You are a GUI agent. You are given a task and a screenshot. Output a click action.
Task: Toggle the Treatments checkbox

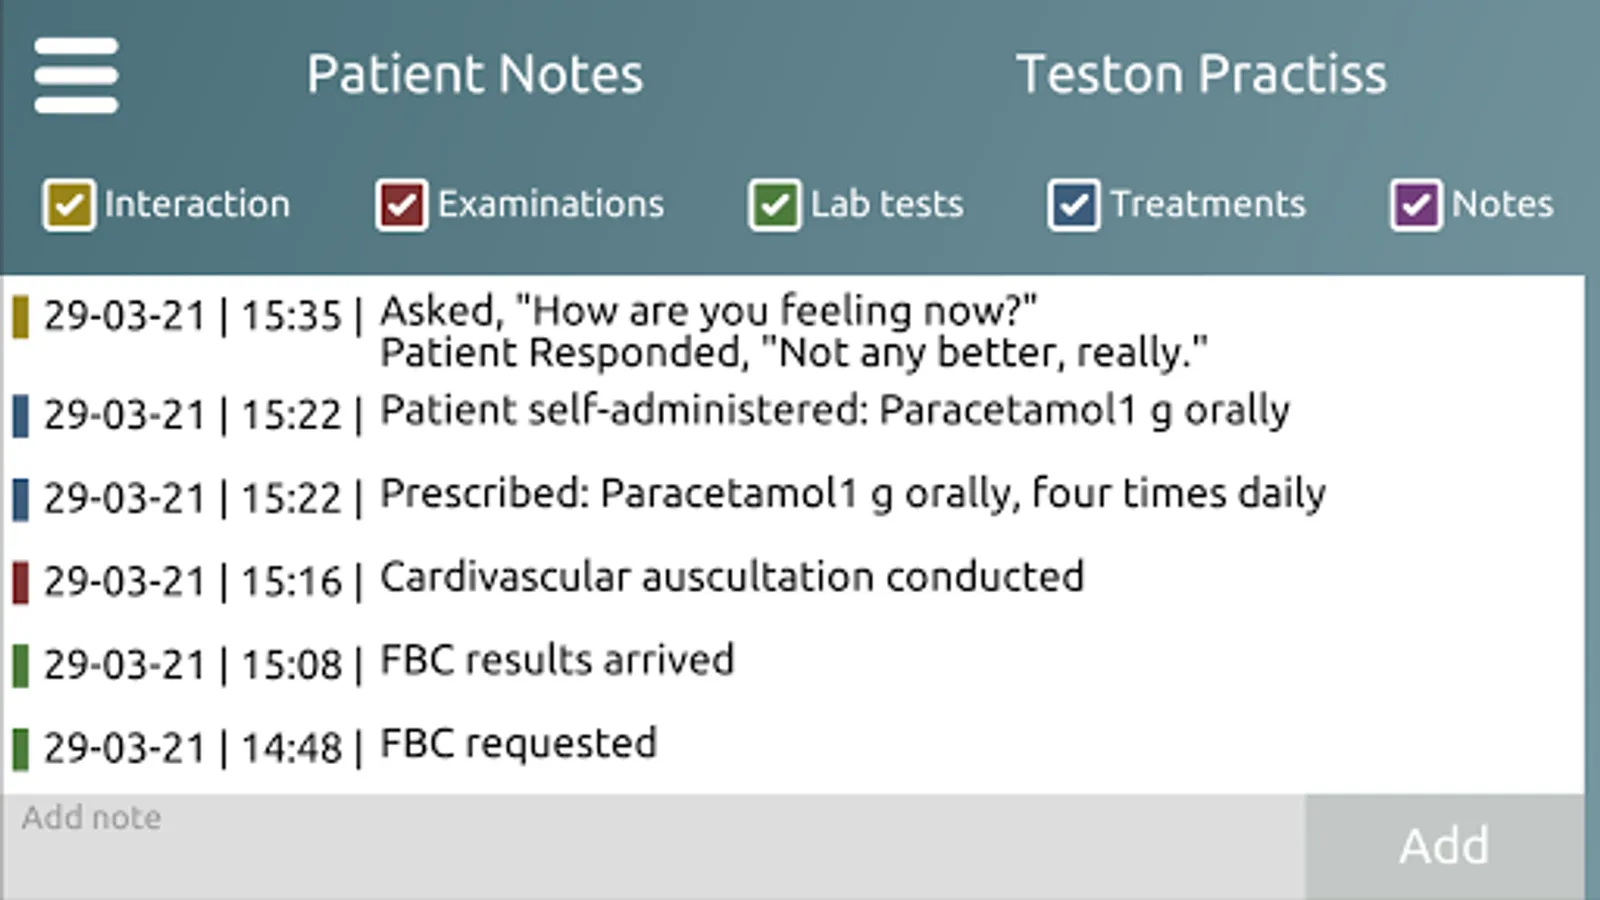1074,205
